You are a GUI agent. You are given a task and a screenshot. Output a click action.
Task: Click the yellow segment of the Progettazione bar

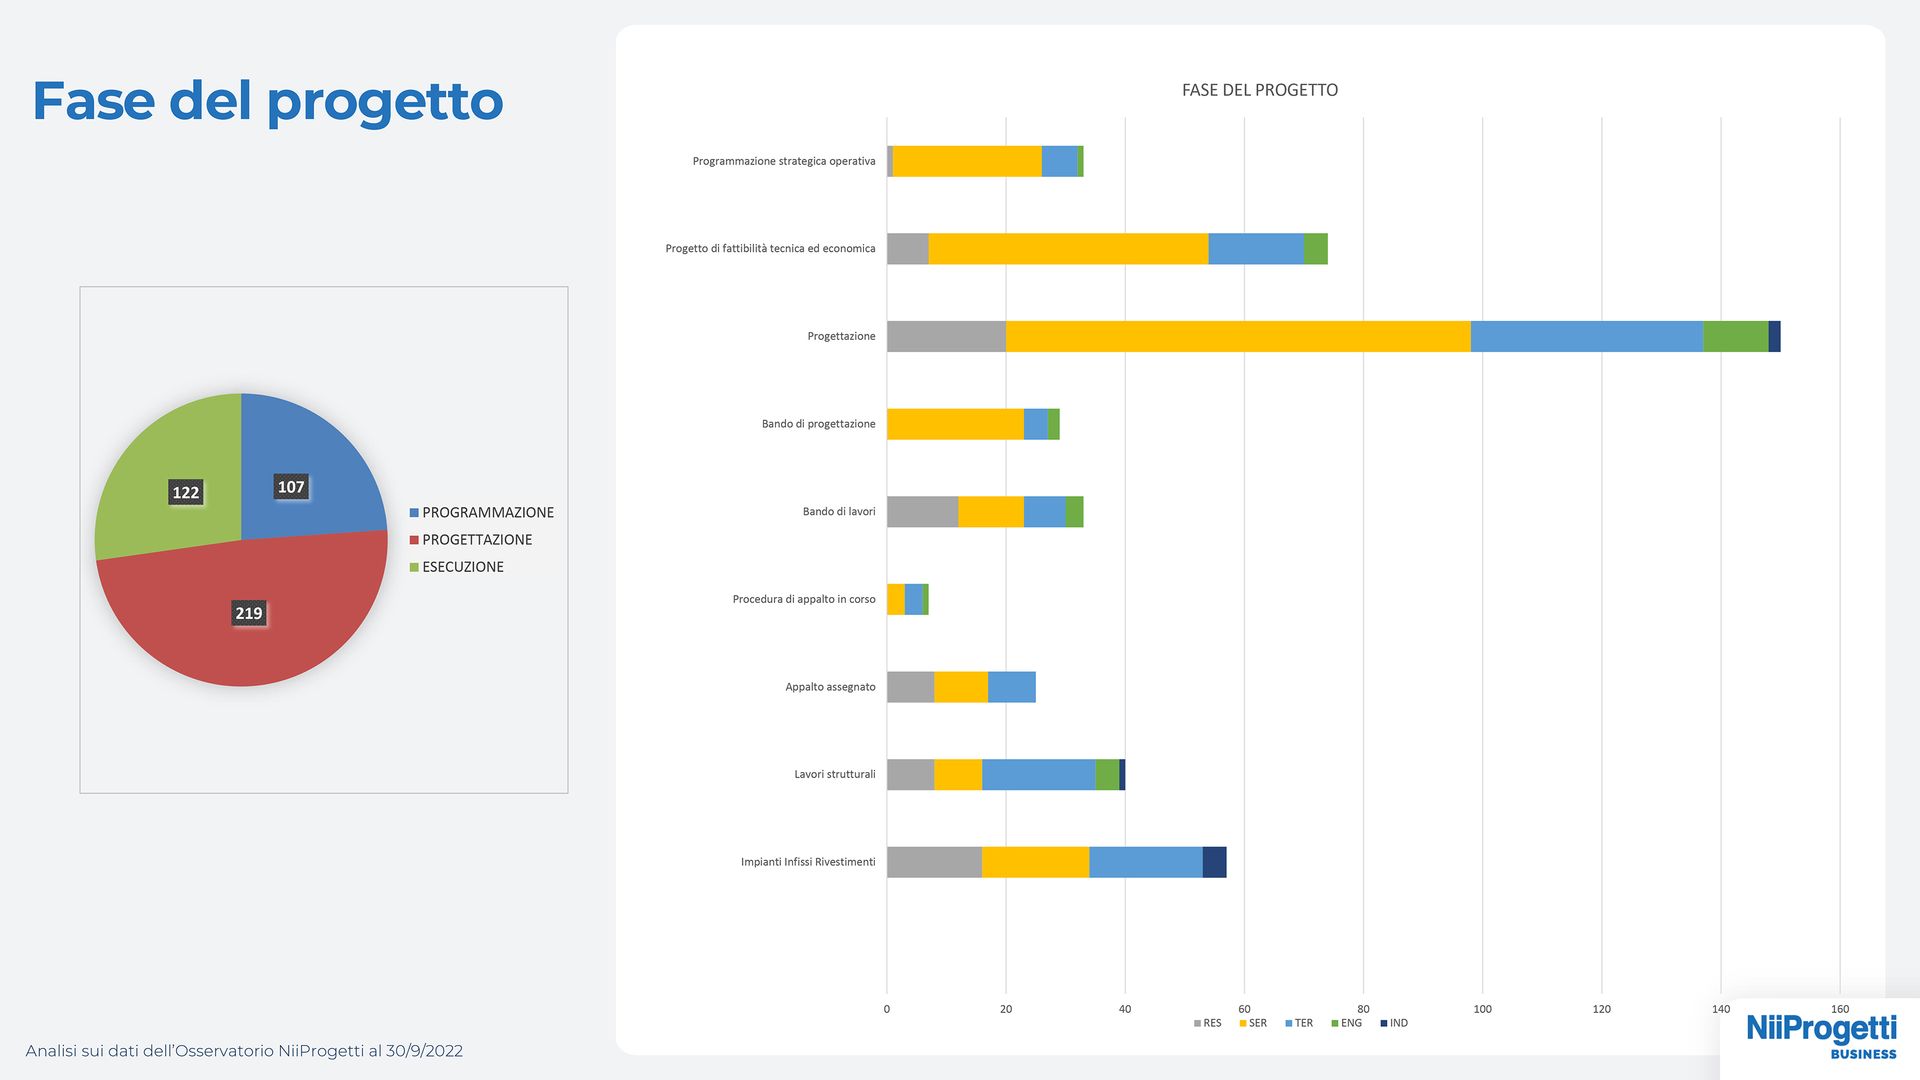[1237, 336]
